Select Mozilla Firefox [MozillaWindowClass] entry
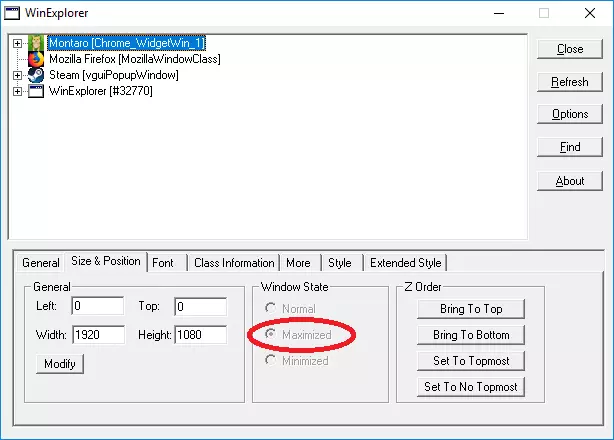Screen dimensions: 614x440 pyautogui.click(x=135, y=59)
